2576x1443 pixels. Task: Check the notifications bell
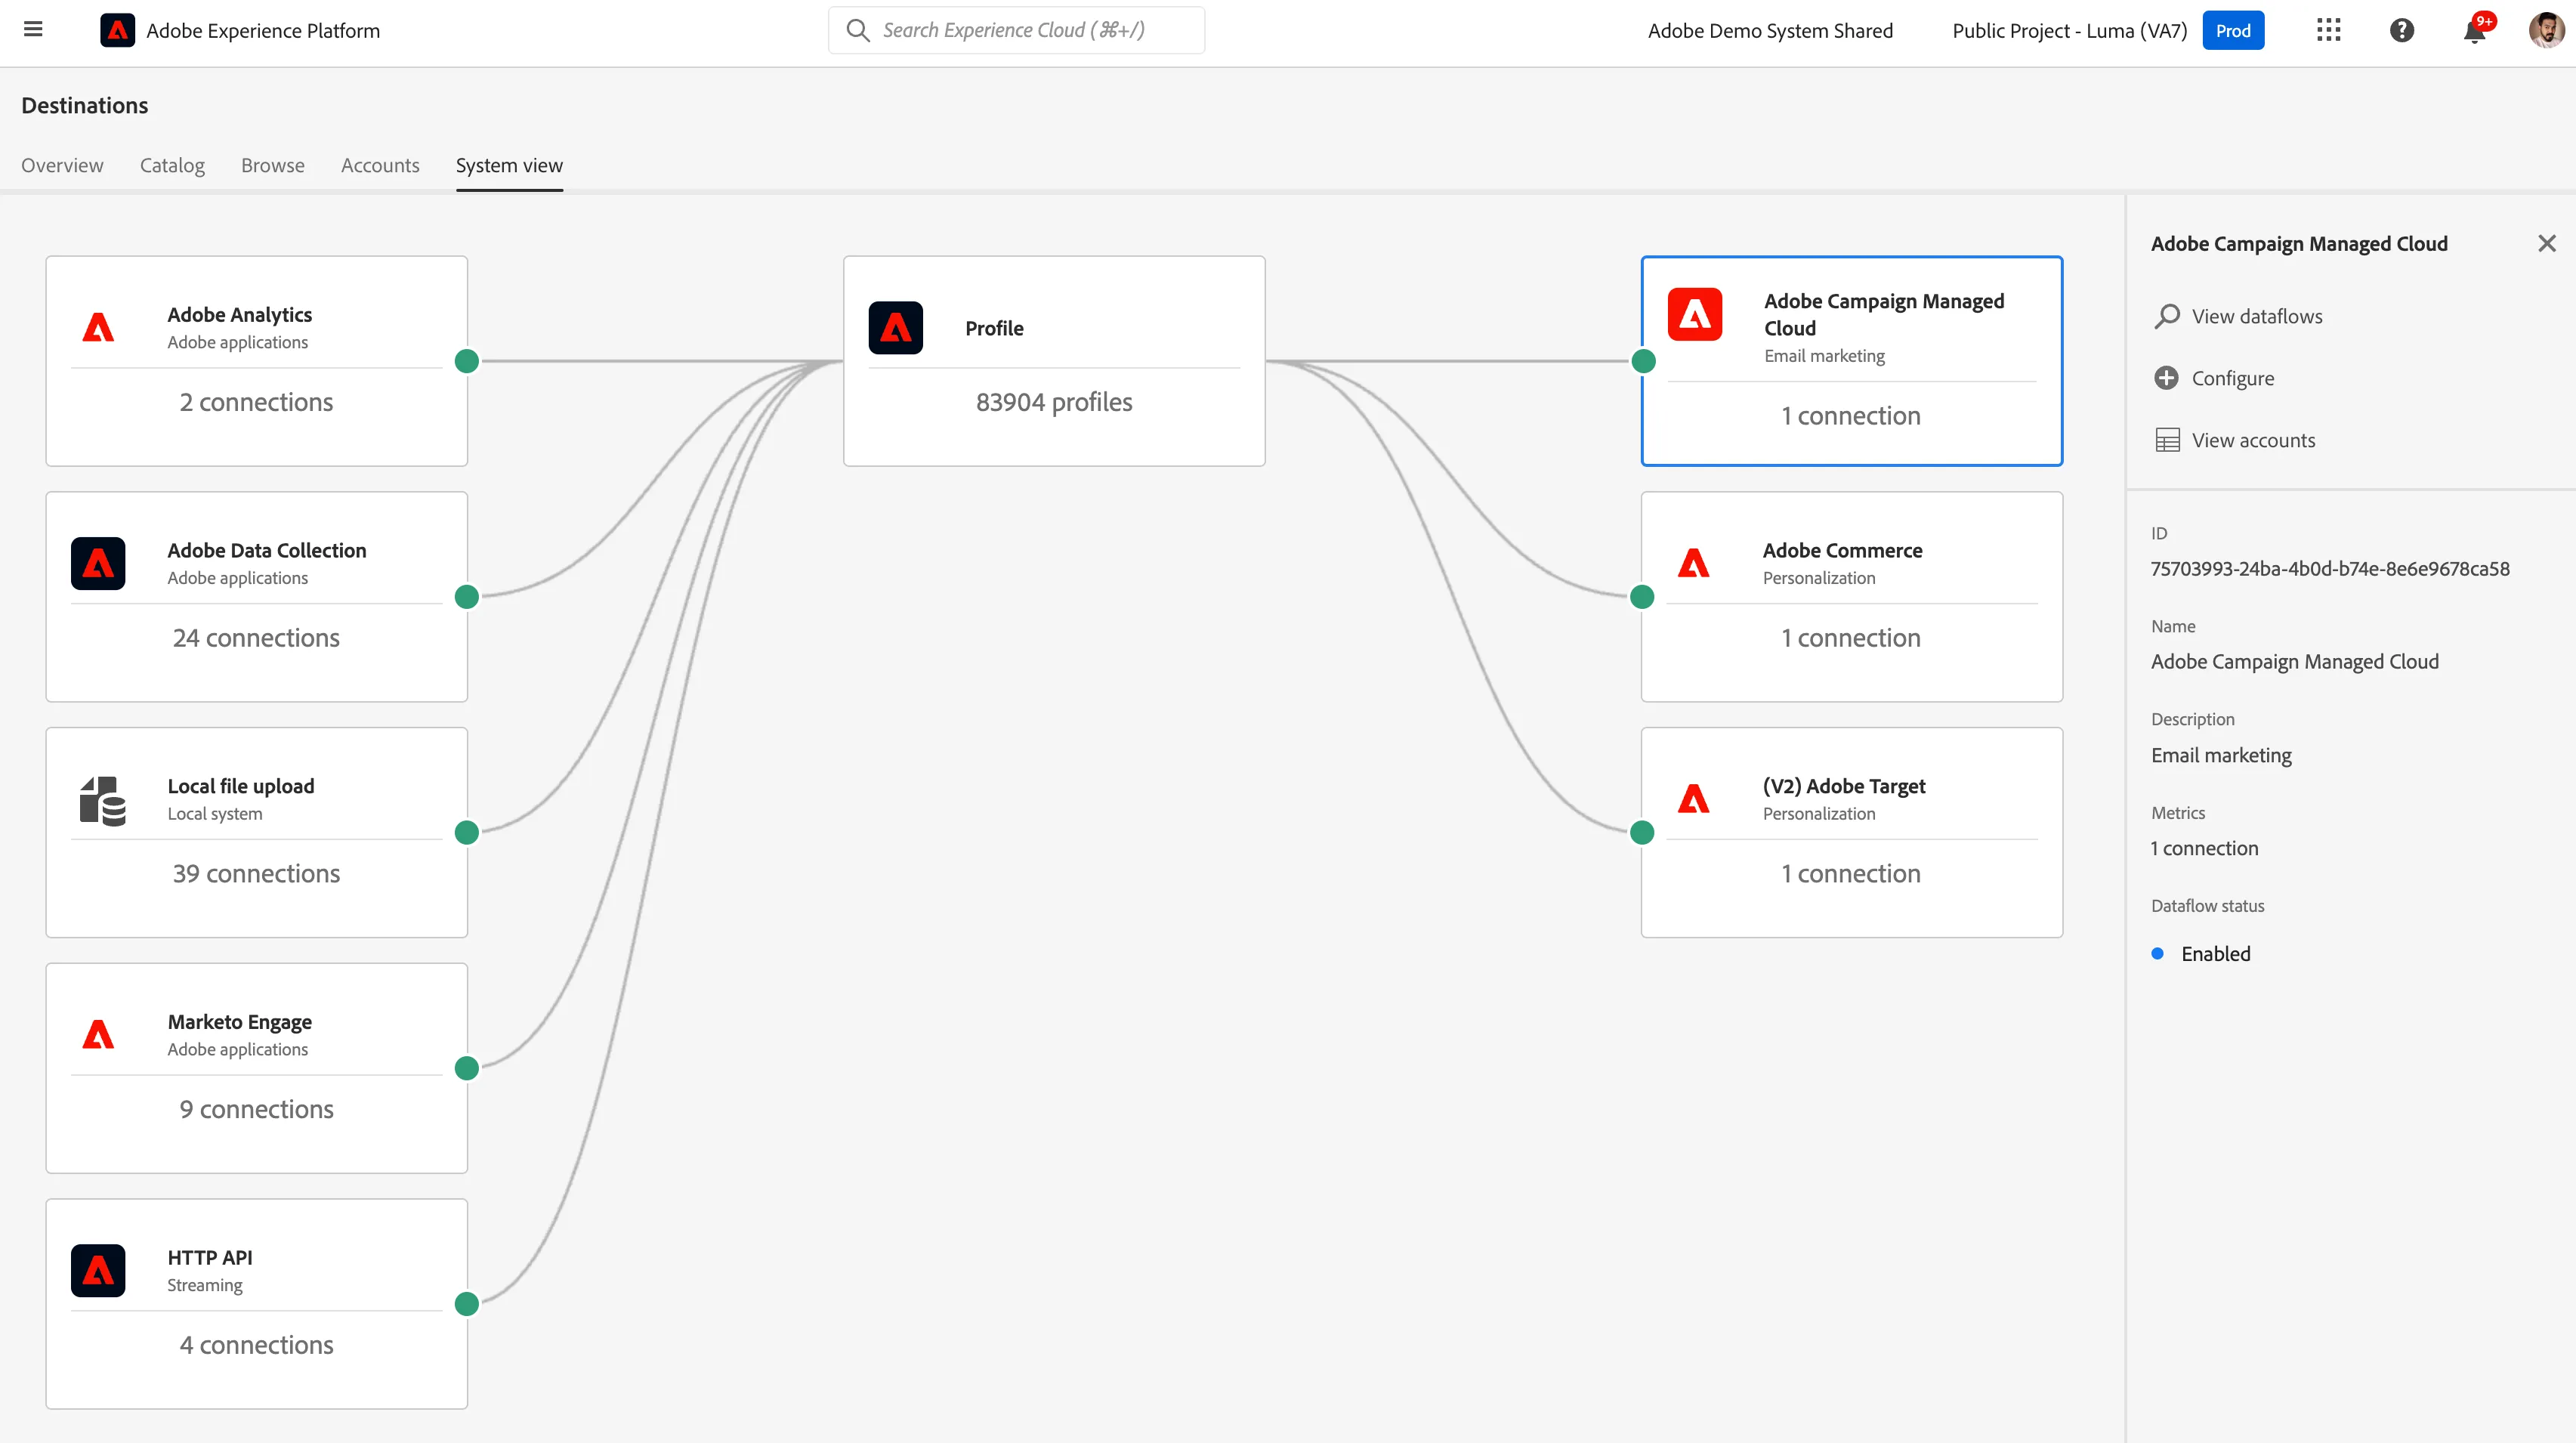point(2475,31)
